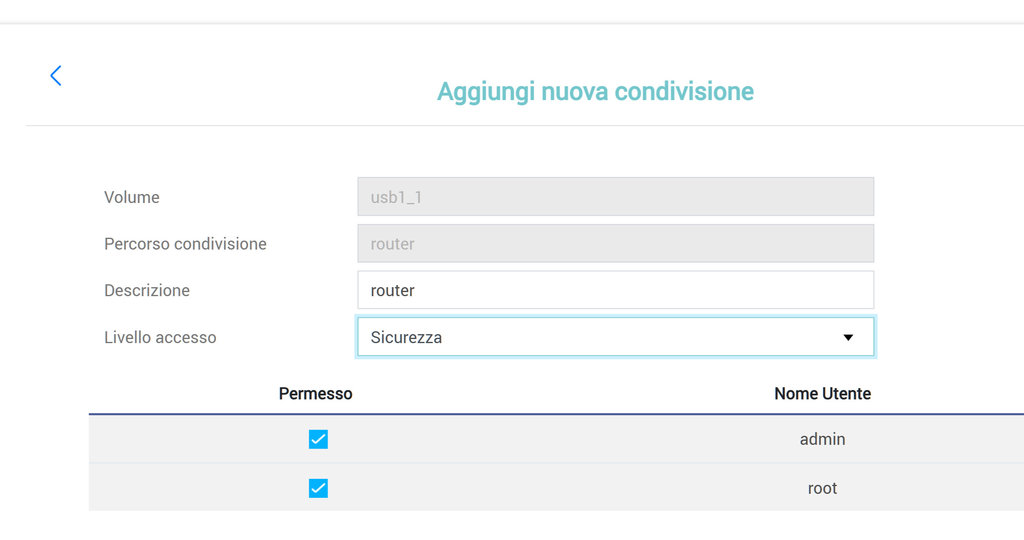This screenshot has width=1024, height=540.
Task: Click the Livello accesso label
Action: coord(160,338)
